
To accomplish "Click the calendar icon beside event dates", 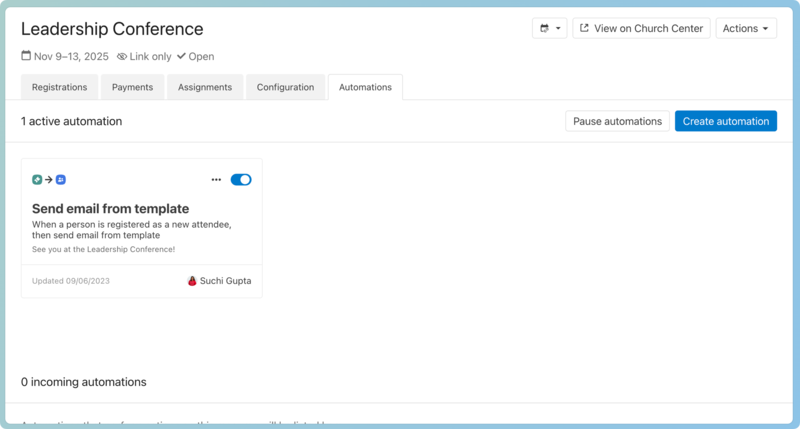I will 26,57.
